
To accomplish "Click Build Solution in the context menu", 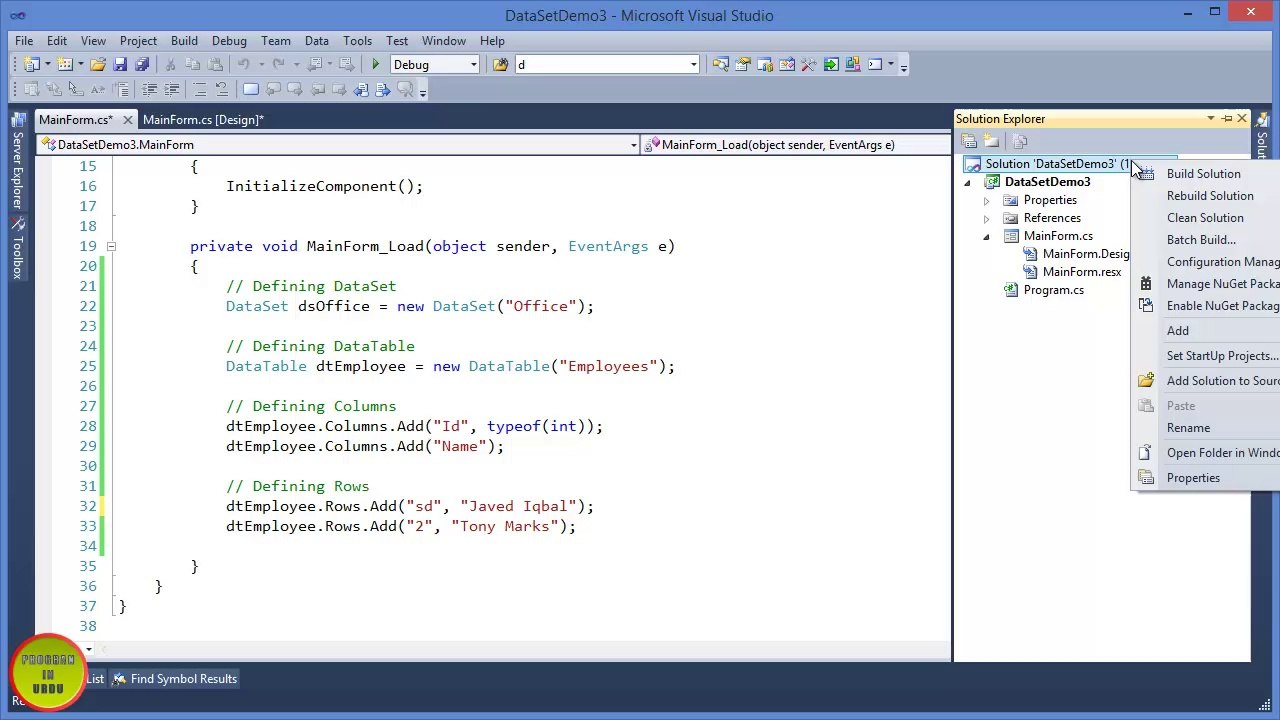I will 1203,174.
